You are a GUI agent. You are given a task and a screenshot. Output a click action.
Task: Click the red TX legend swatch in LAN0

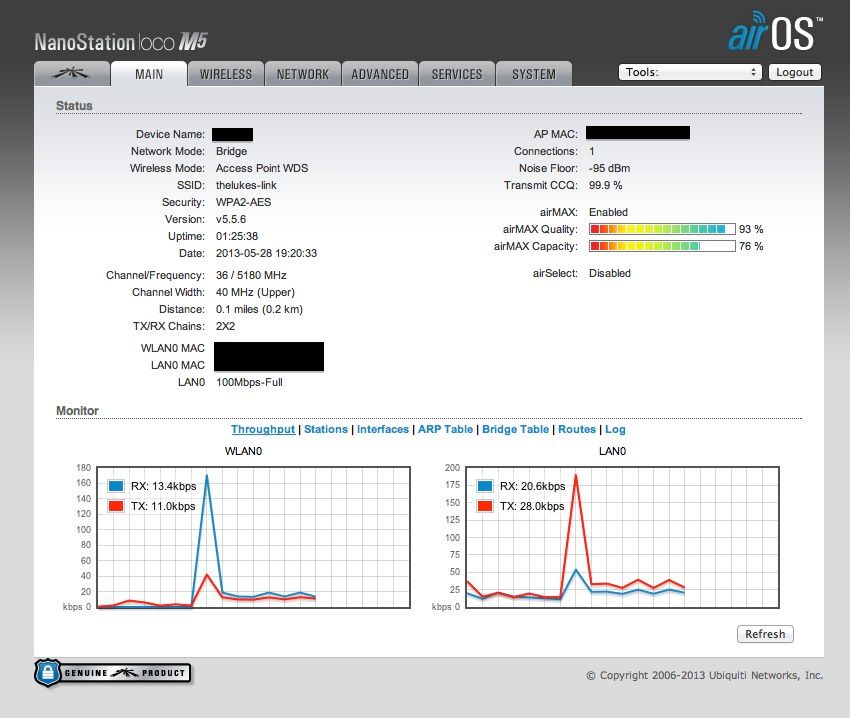tap(486, 506)
